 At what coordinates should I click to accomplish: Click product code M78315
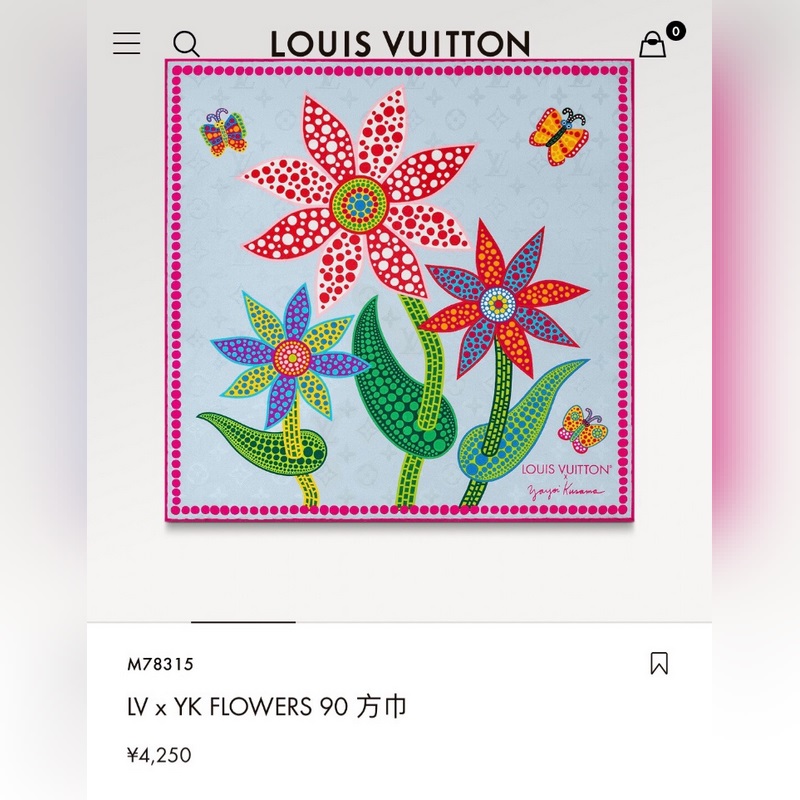coord(160,664)
